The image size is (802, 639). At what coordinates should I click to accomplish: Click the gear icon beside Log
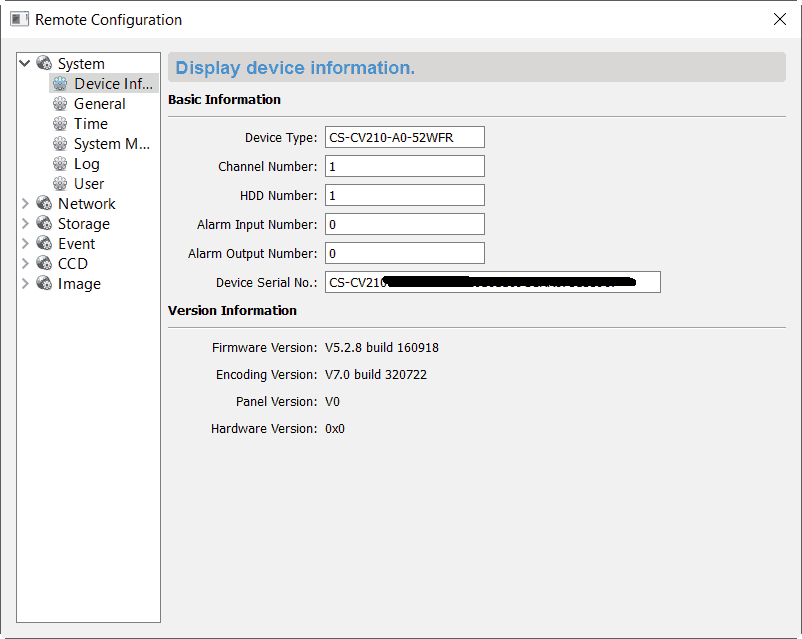coord(60,164)
